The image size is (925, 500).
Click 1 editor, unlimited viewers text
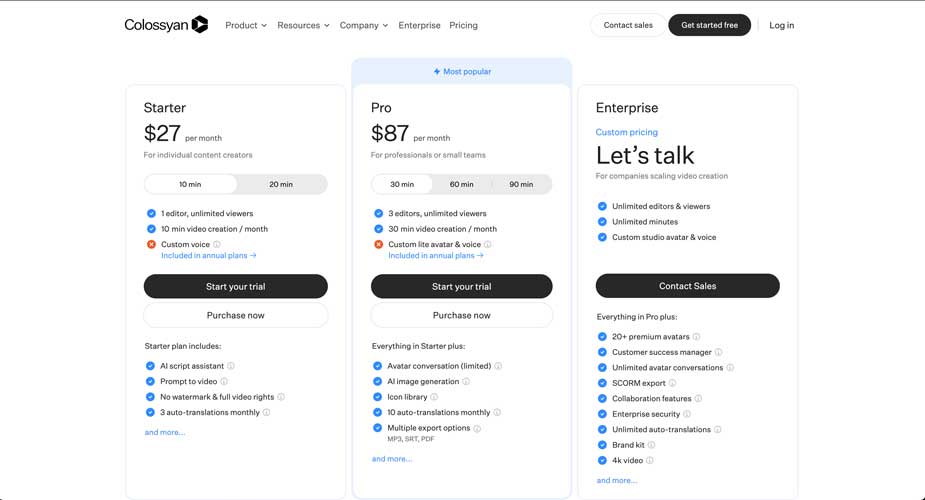click(207, 213)
